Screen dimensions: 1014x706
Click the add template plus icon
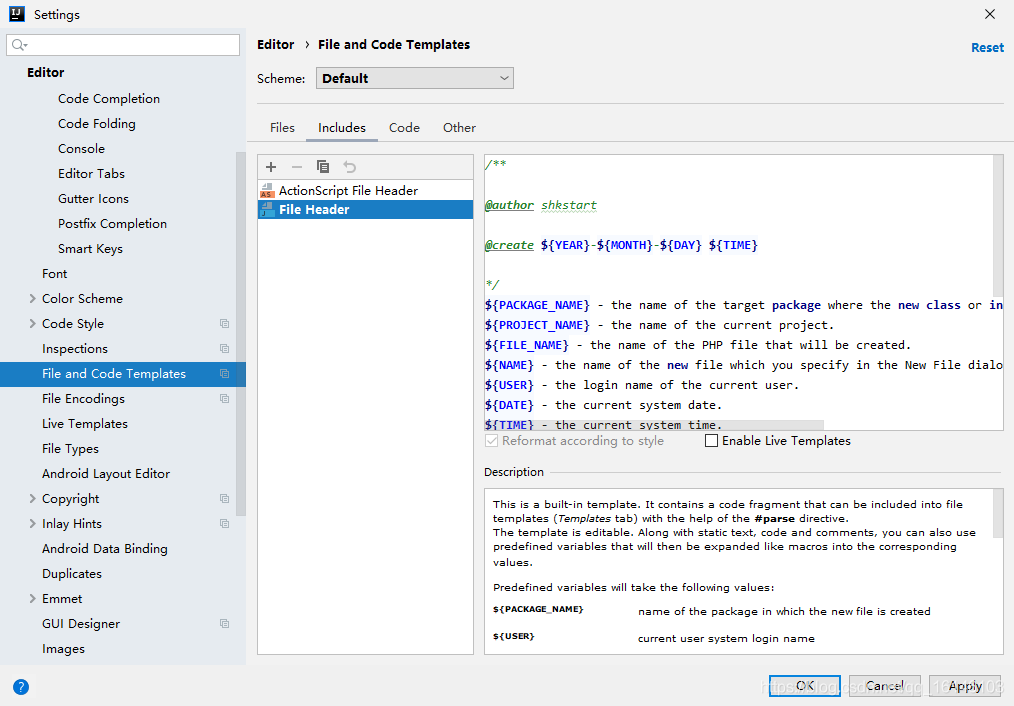click(x=271, y=167)
